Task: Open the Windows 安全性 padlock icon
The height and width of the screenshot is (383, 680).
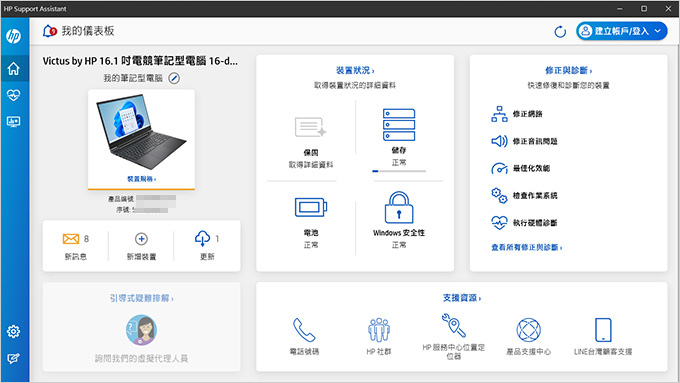Action: point(399,207)
